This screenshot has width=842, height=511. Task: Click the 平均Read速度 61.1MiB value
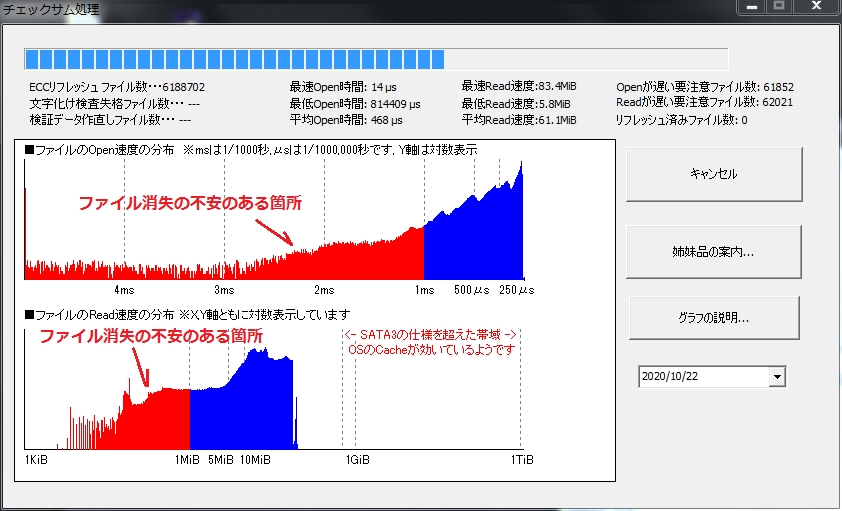(519, 119)
